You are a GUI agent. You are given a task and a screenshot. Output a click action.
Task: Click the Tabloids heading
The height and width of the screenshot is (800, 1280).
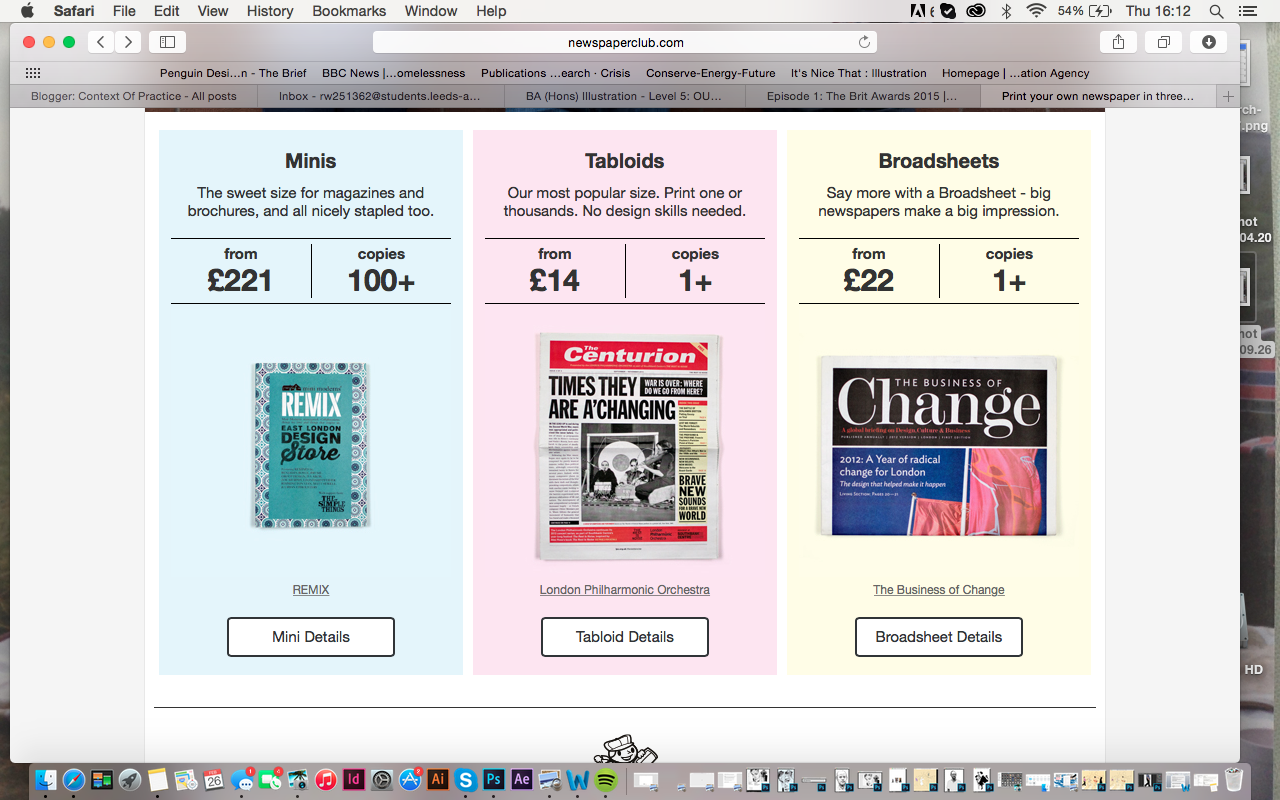point(625,161)
